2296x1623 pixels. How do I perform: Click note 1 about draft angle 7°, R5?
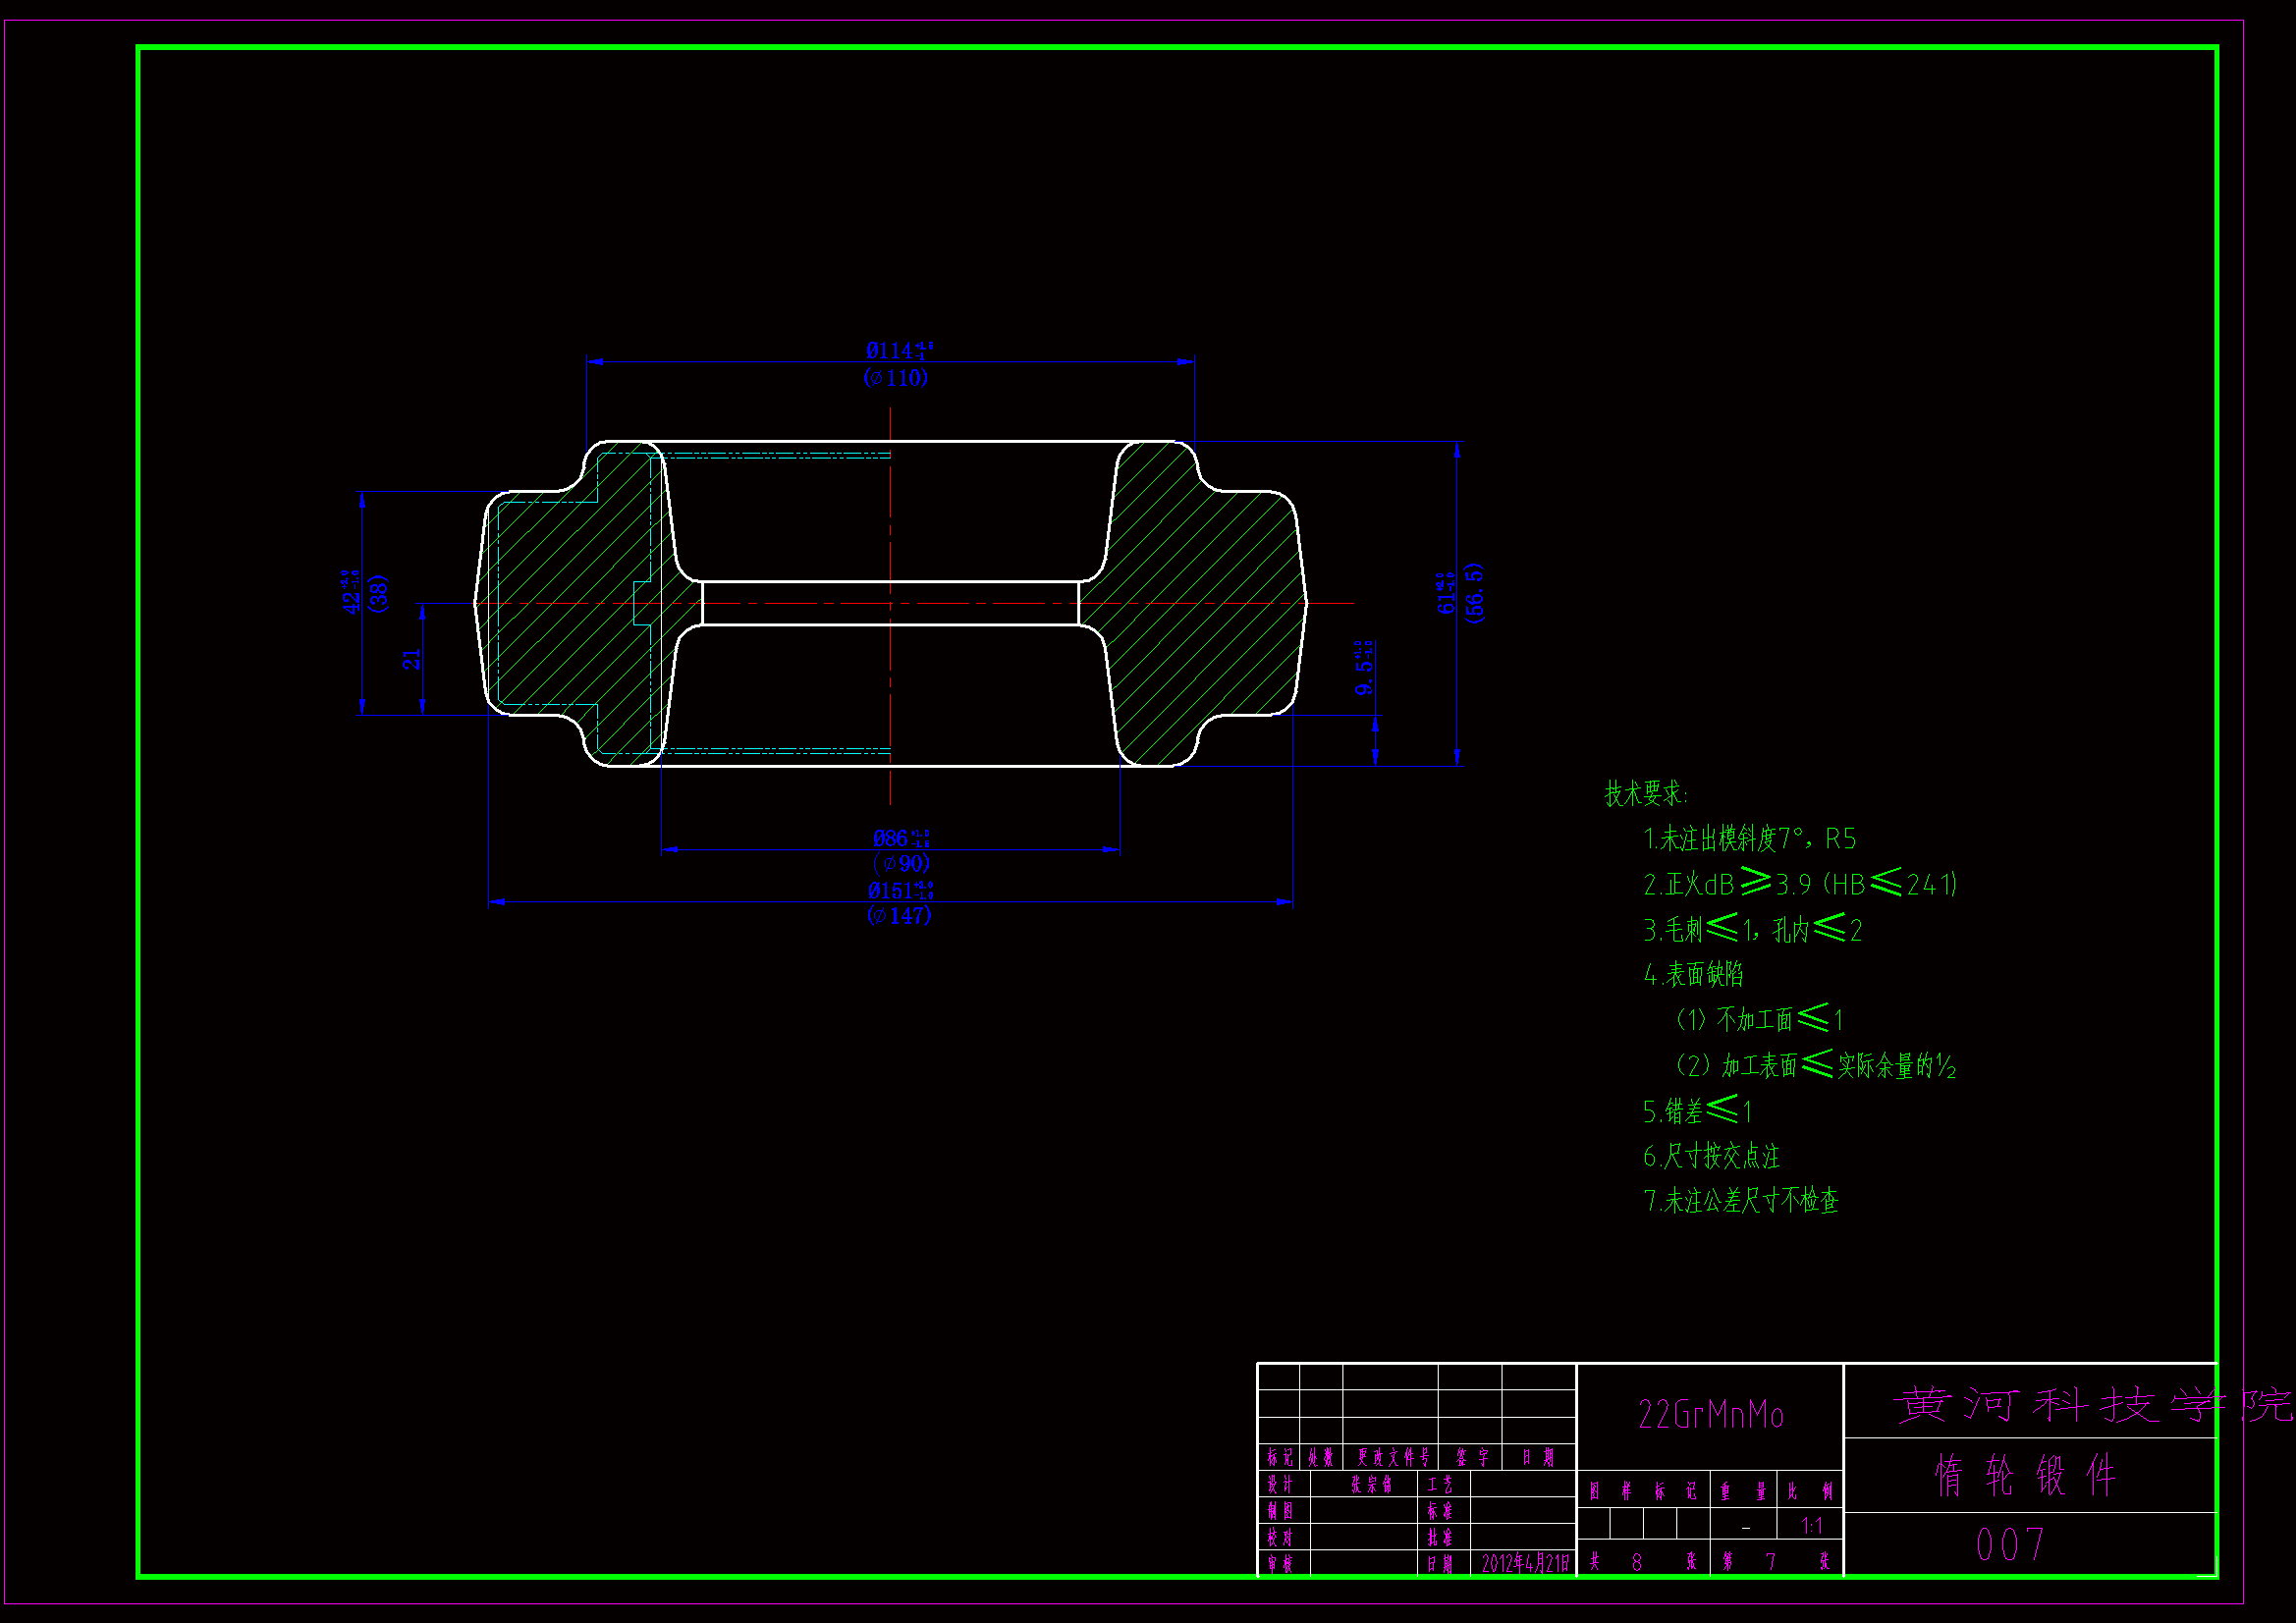point(1749,838)
